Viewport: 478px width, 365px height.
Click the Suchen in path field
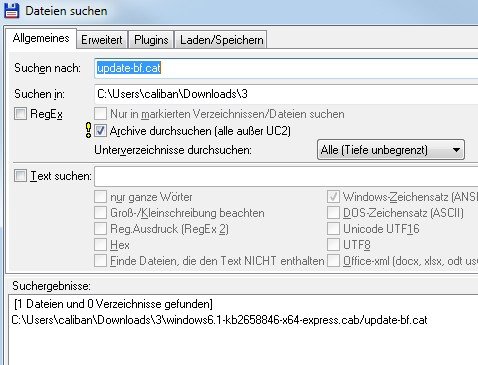[286, 94]
